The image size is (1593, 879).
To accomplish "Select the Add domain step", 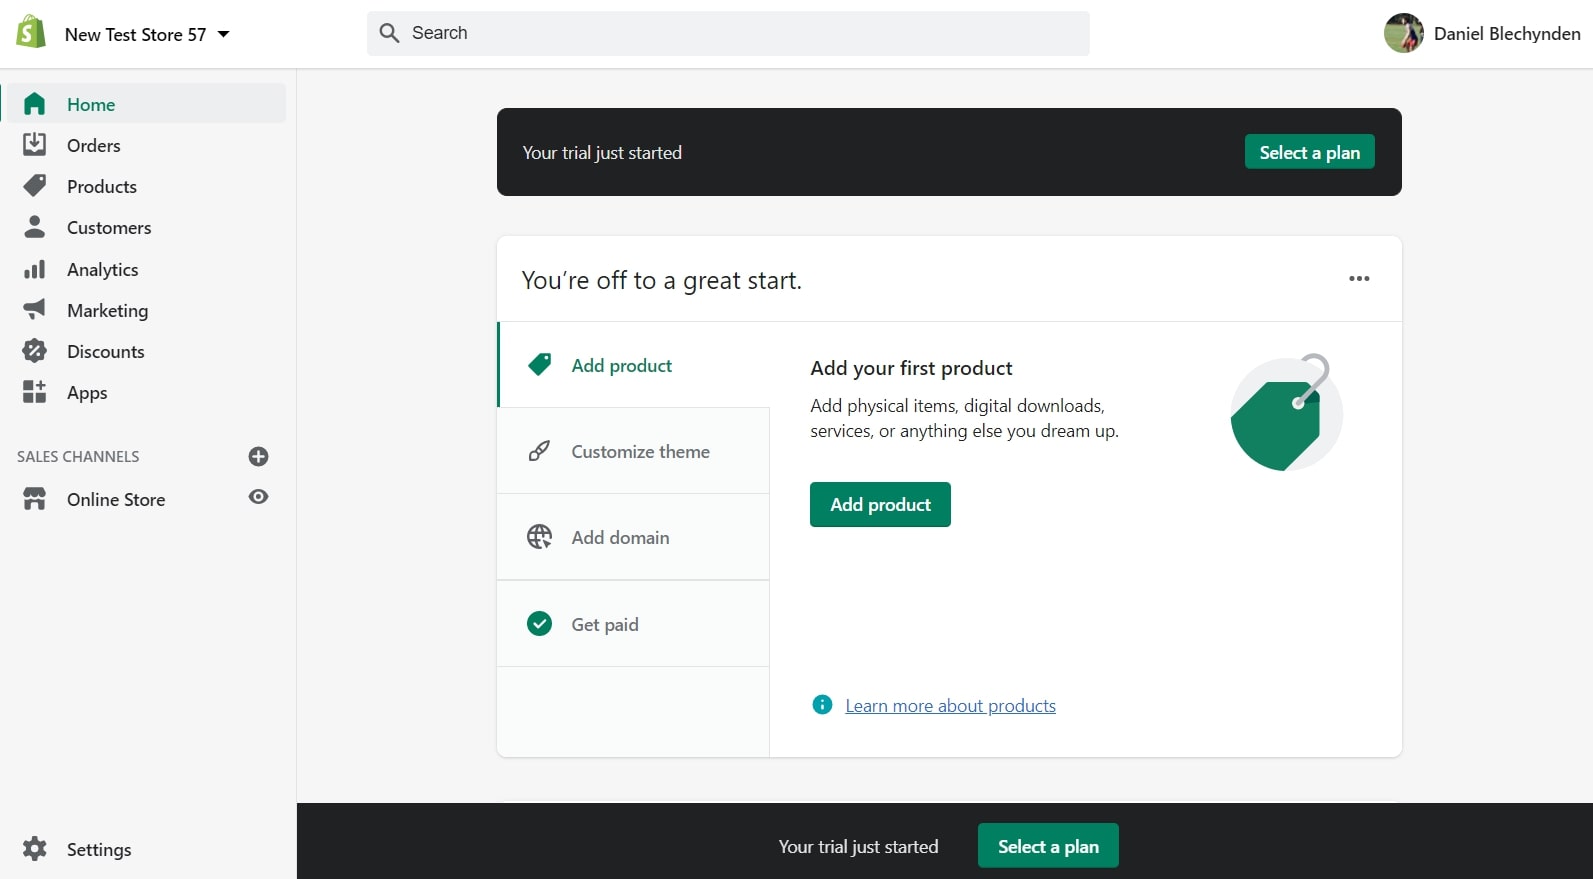I will (x=633, y=537).
